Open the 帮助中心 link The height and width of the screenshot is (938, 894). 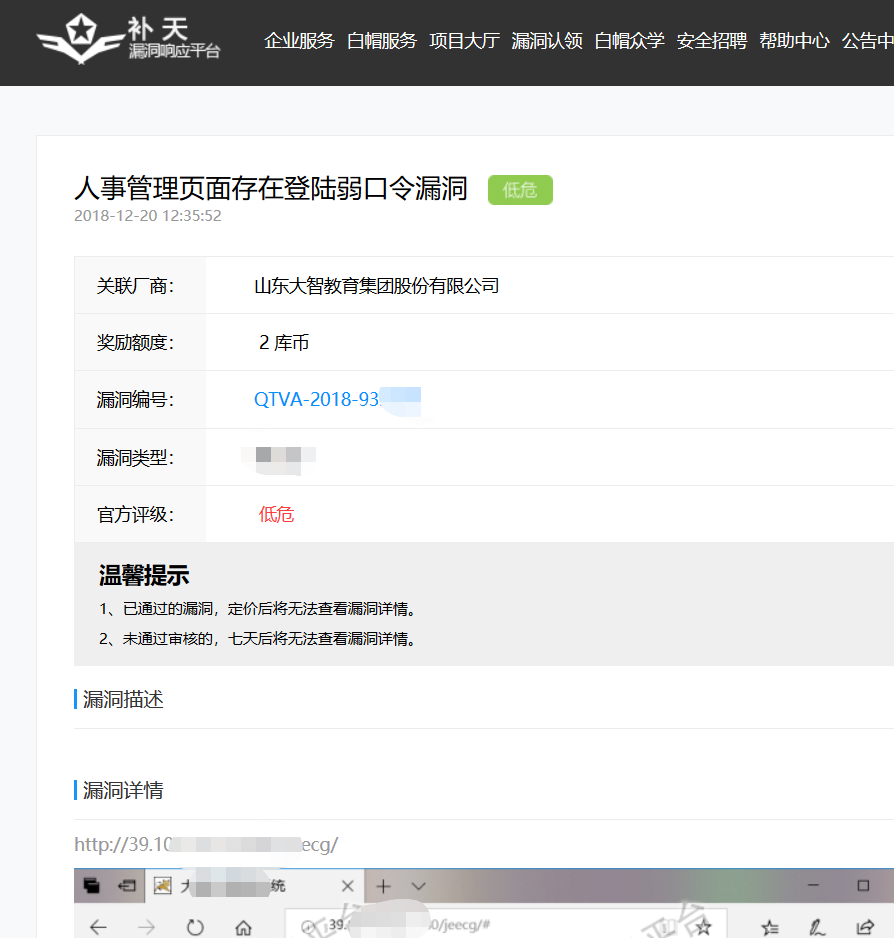pyautogui.click(x=794, y=41)
